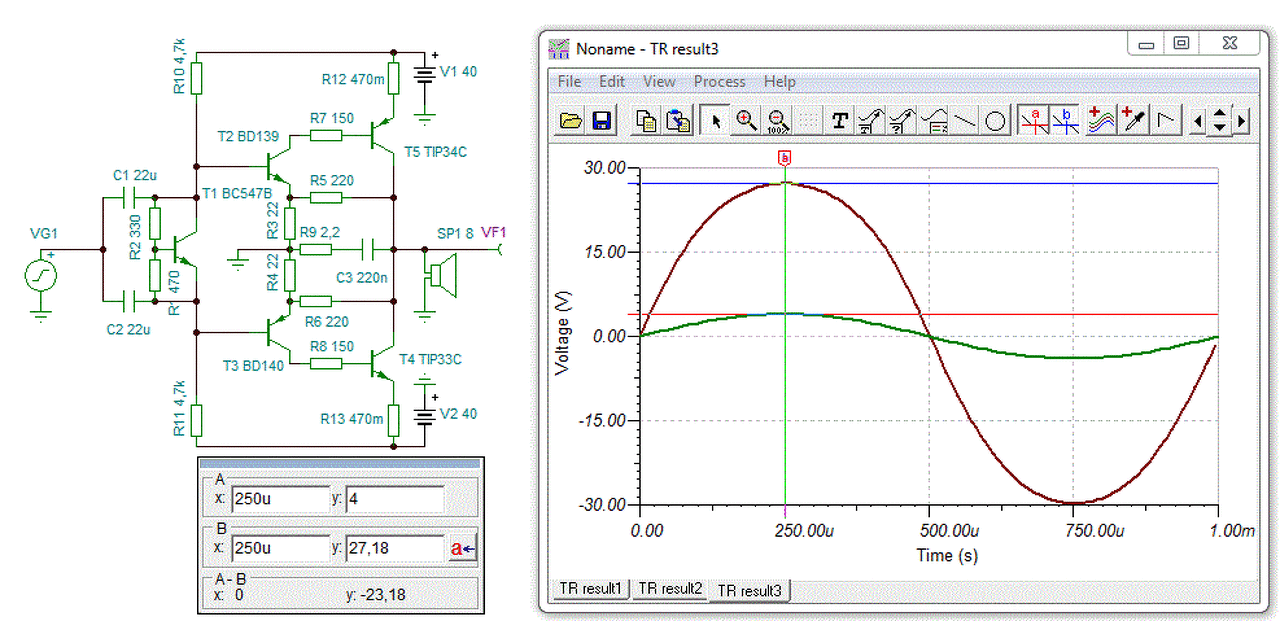Click the Save diskette icon
The height and width of the screenshot is (621, 1280).
(602, 121)
